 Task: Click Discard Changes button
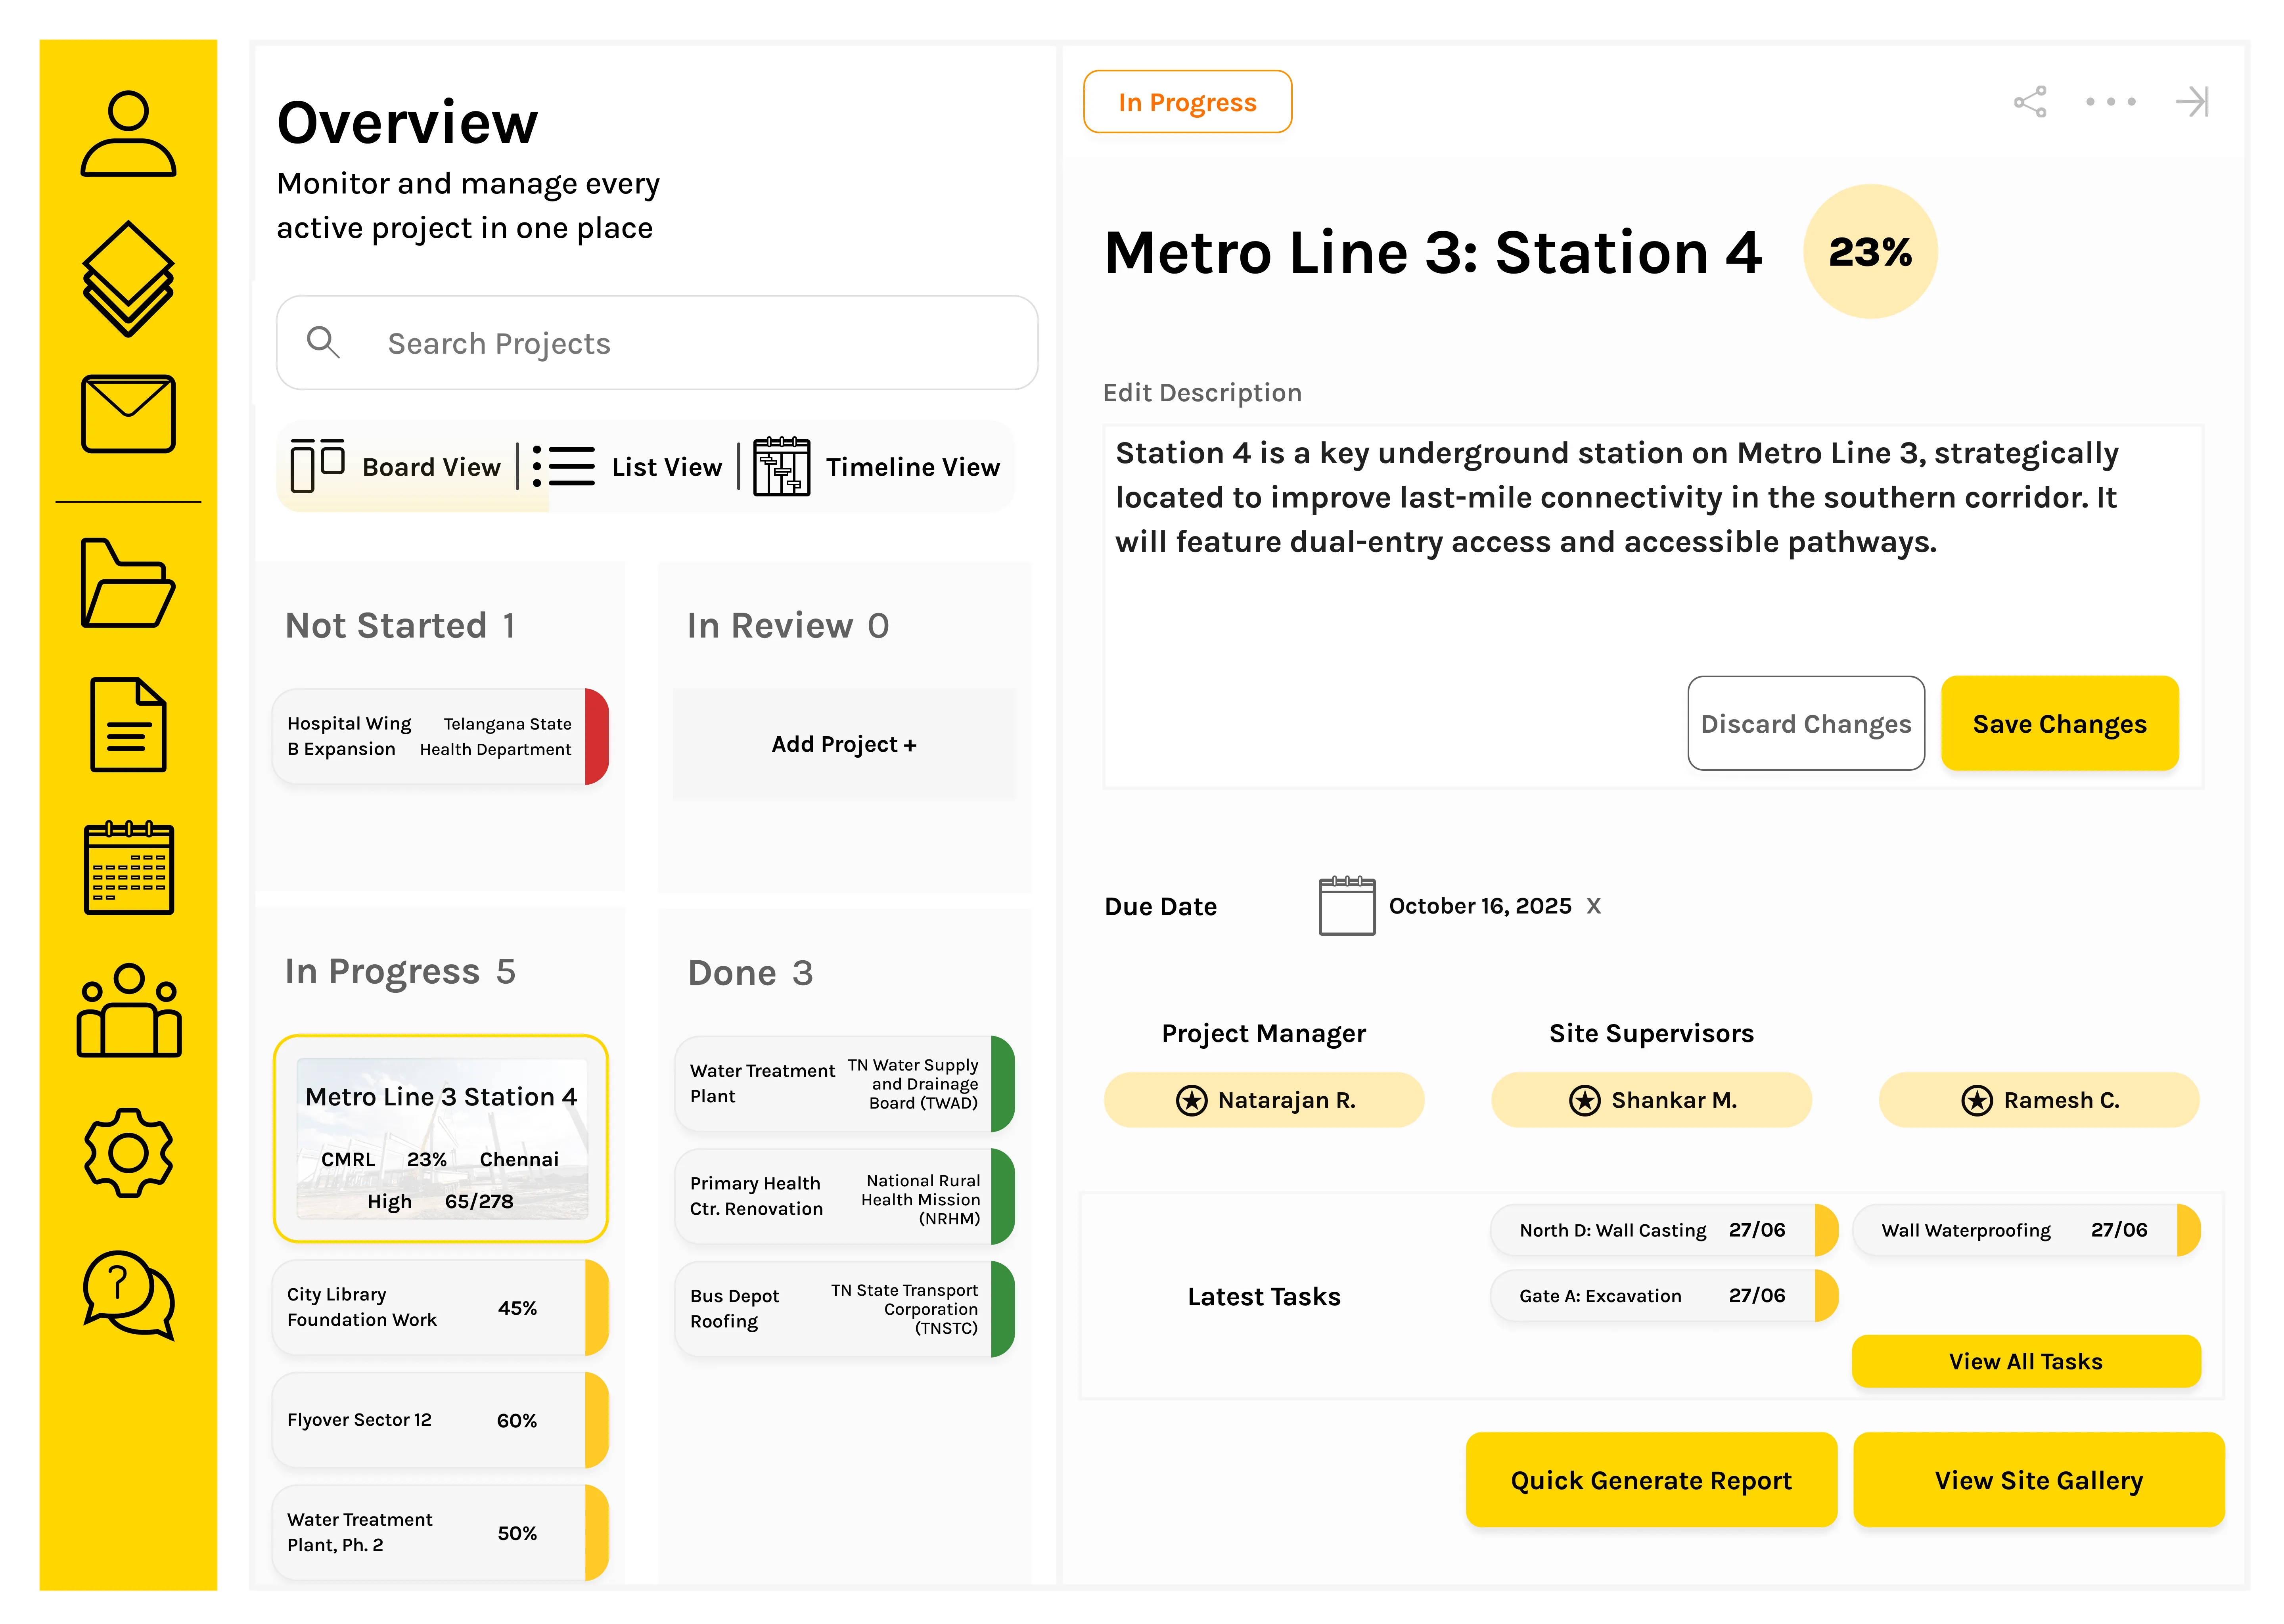[x=1806, y=724]
